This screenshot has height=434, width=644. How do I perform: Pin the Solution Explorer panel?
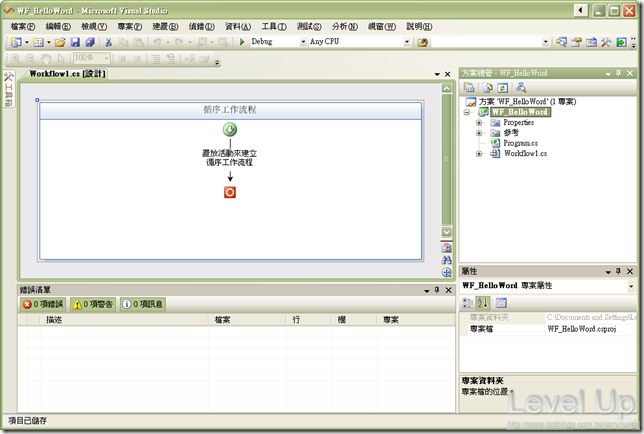619,73
